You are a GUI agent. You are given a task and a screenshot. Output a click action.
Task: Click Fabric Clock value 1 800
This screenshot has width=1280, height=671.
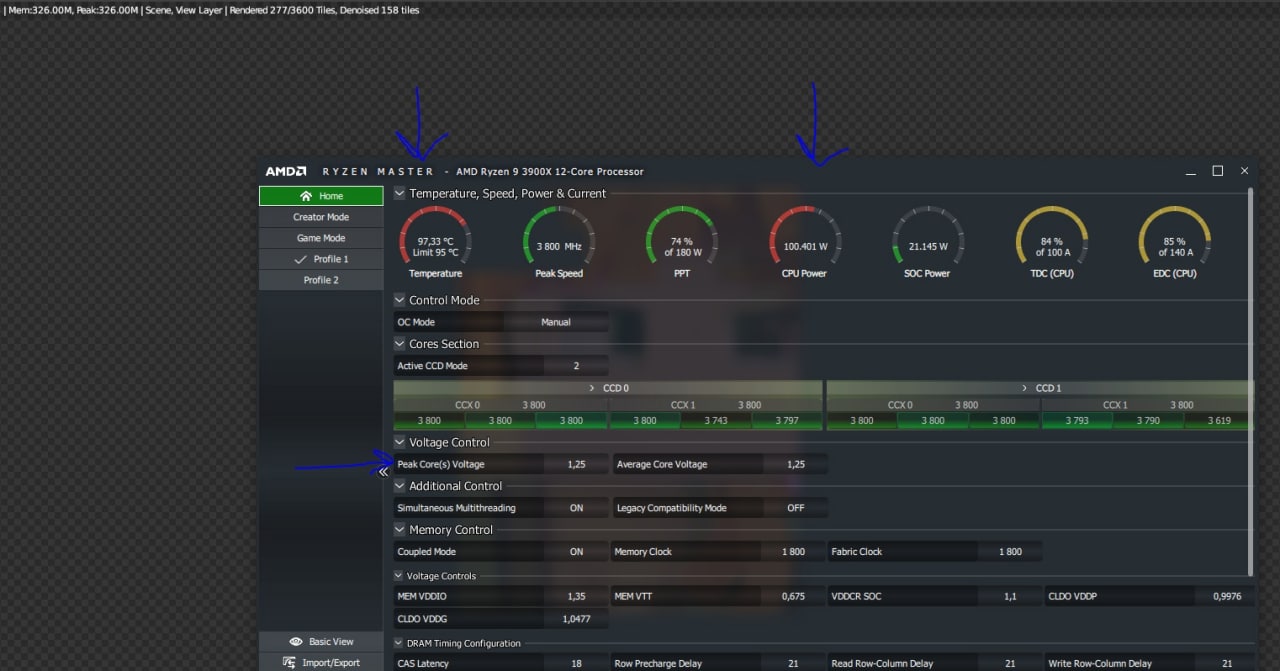1010,552
